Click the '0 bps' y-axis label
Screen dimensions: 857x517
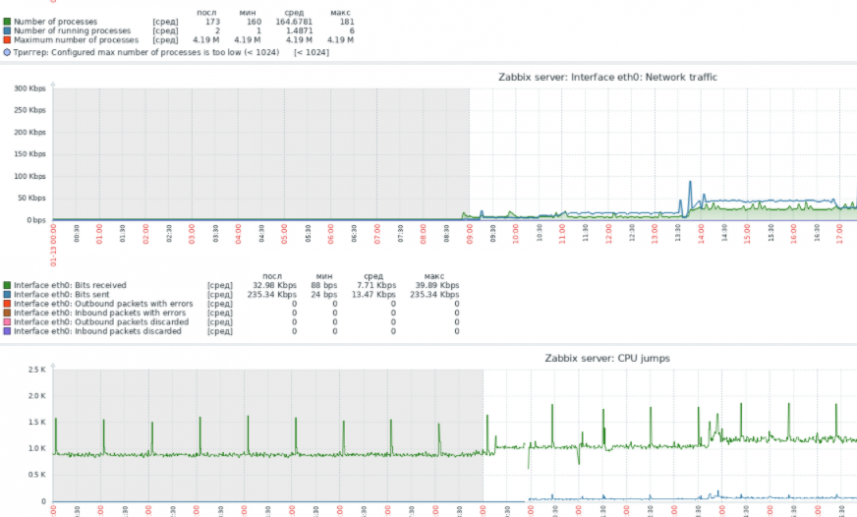36,220
